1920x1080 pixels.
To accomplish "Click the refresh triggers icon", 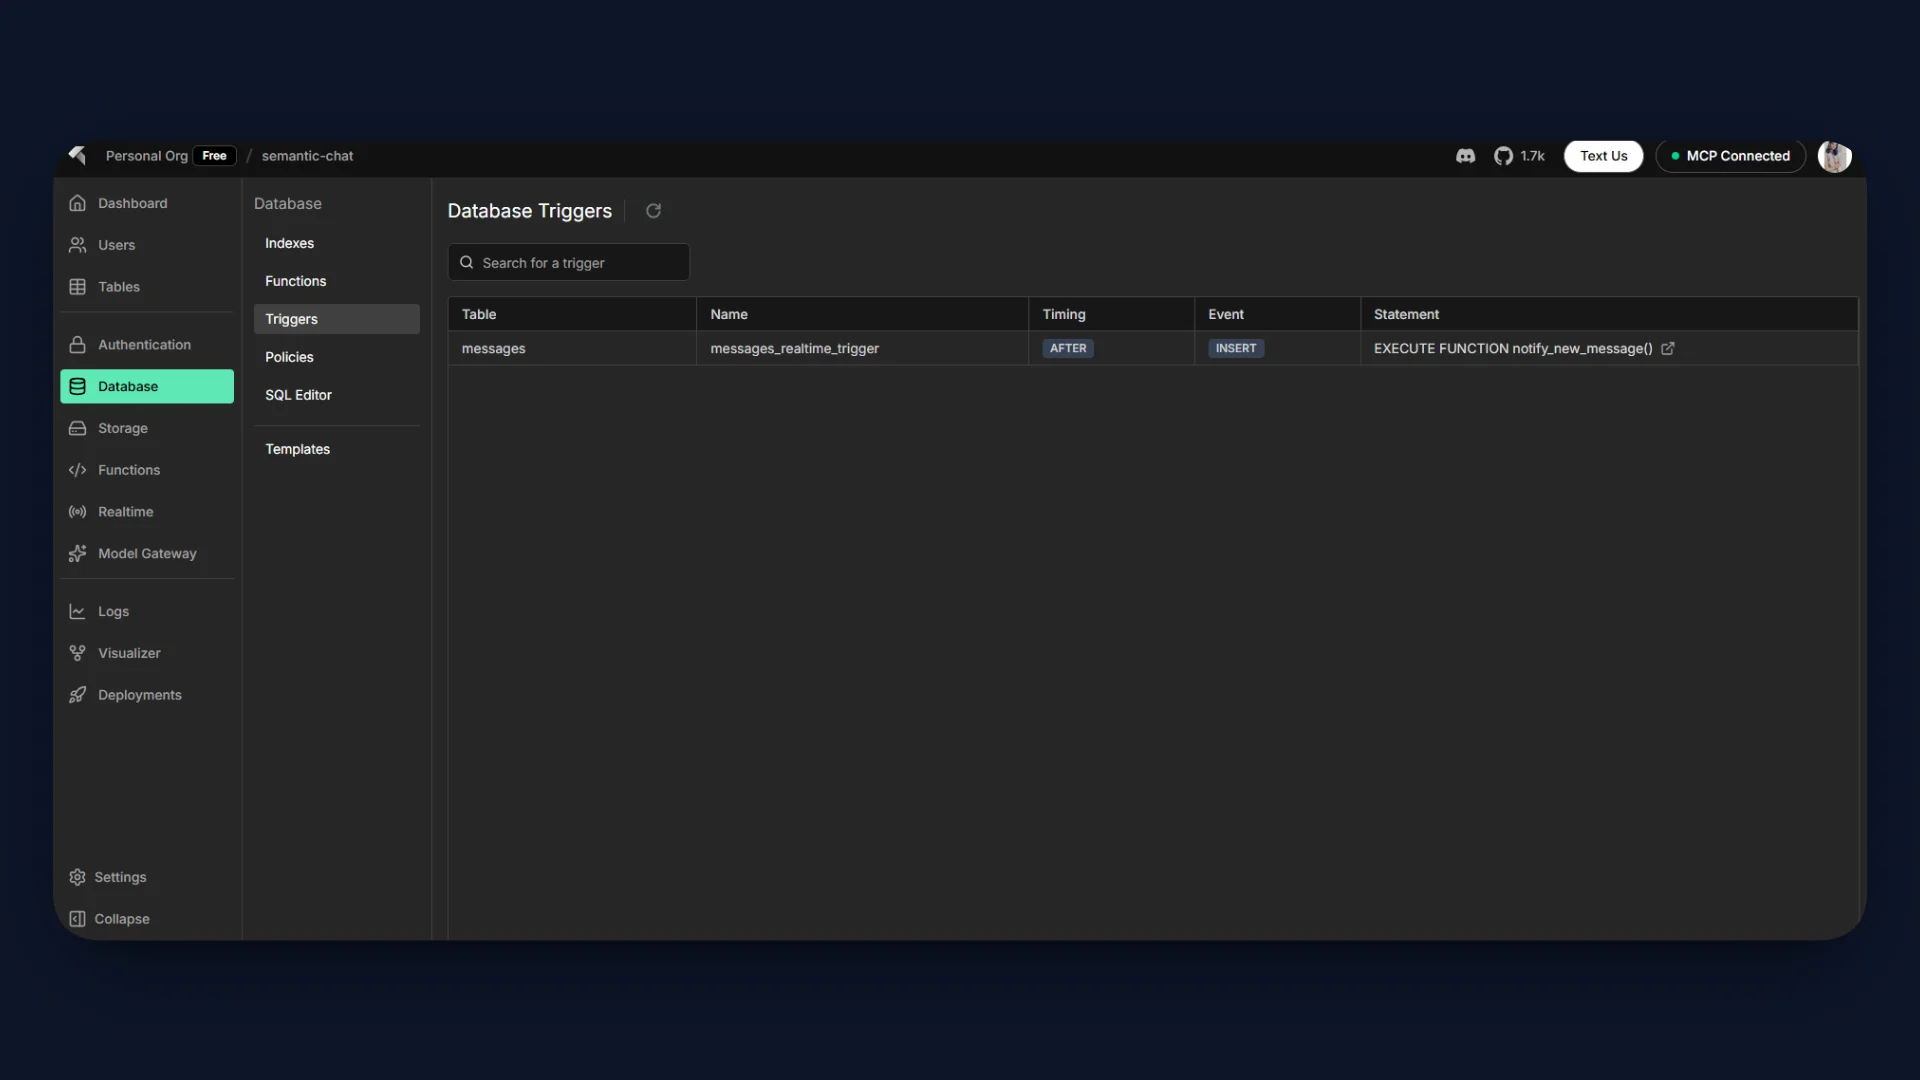I will pos(653,211).
